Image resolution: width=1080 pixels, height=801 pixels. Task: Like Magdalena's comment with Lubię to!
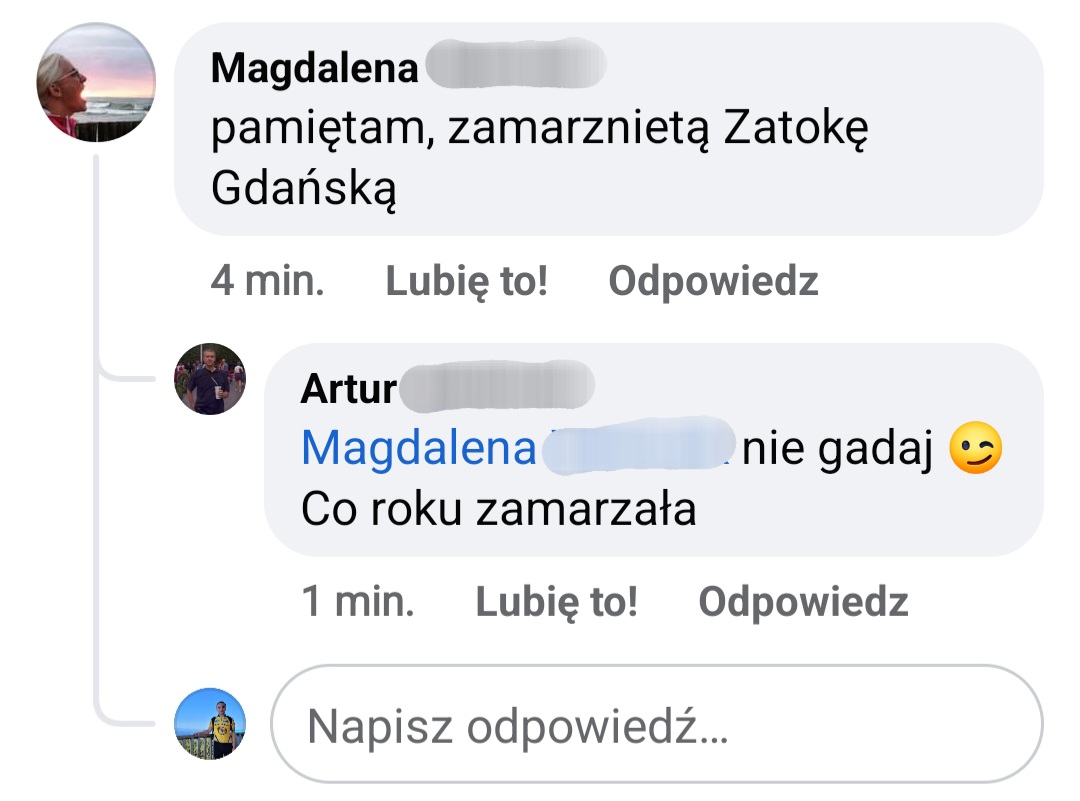click(466, 282)
